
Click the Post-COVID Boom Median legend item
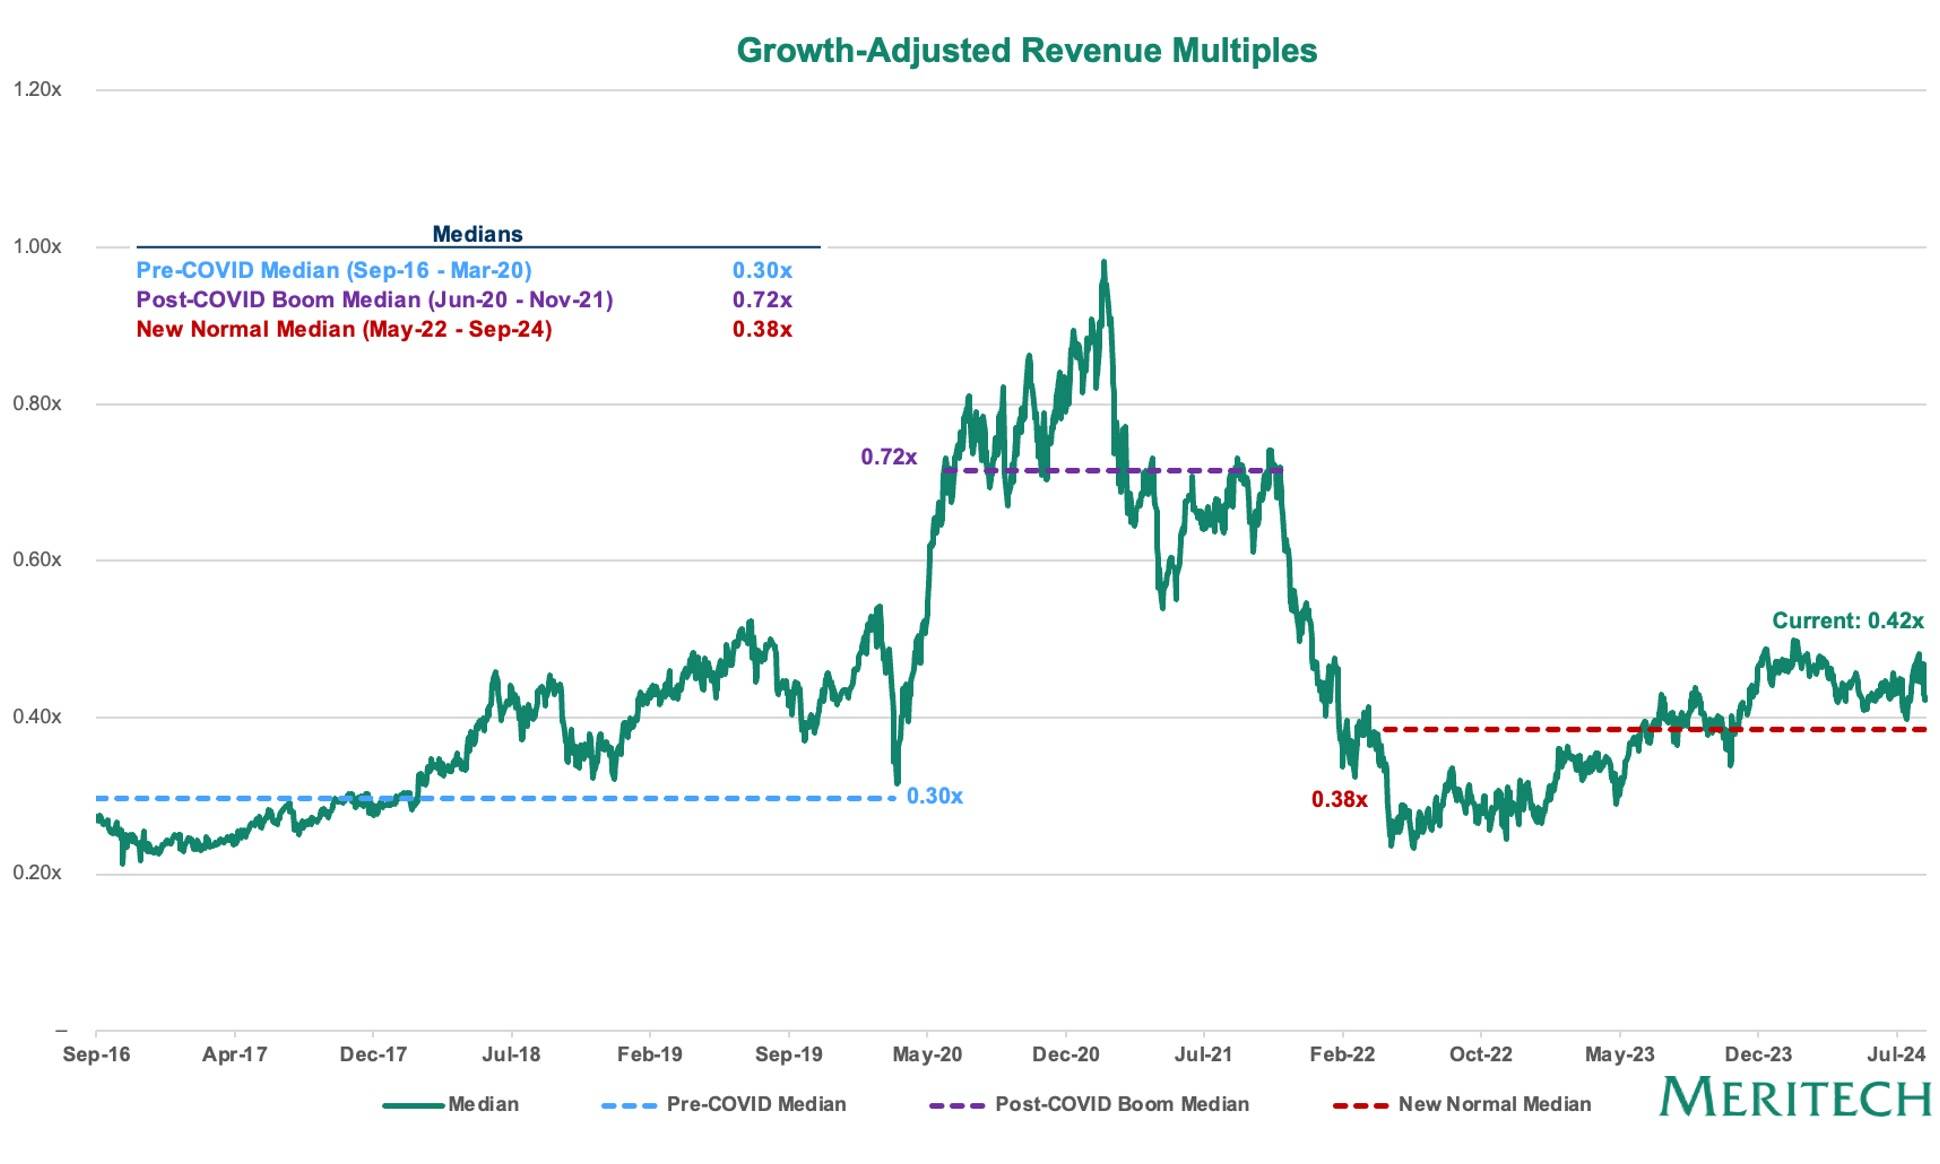click(x=1089, y=1104)
